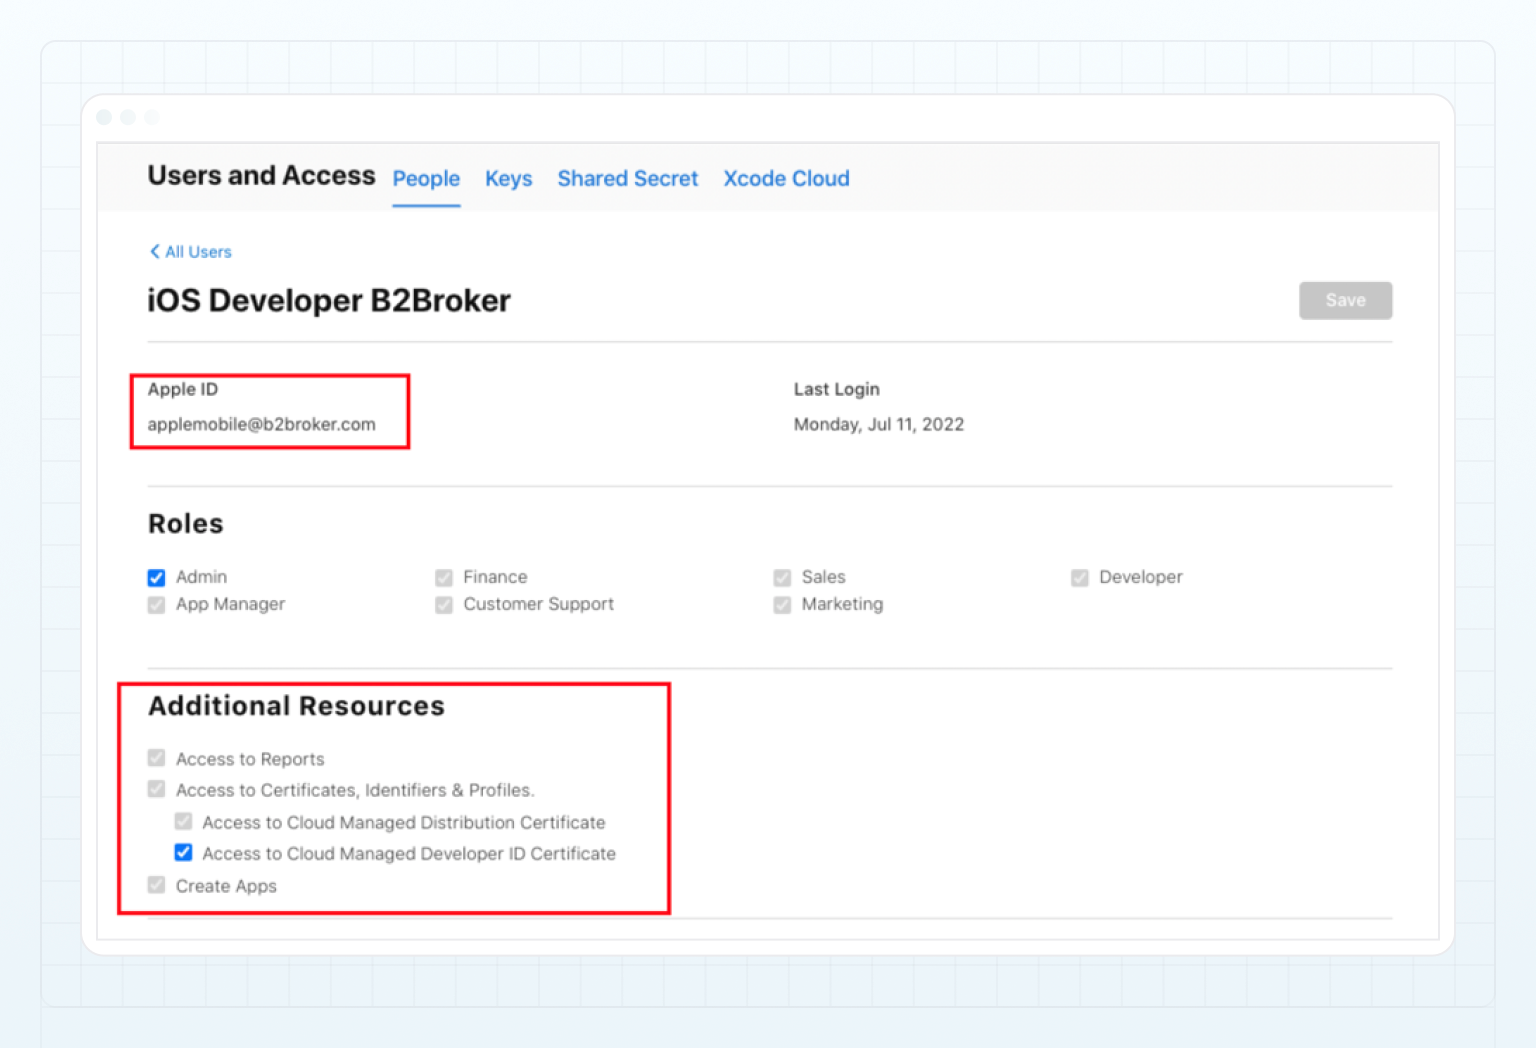Screen dimensions: 1536x1048
Task: Go back via the All Users link
Action: [x=198, y=251]
